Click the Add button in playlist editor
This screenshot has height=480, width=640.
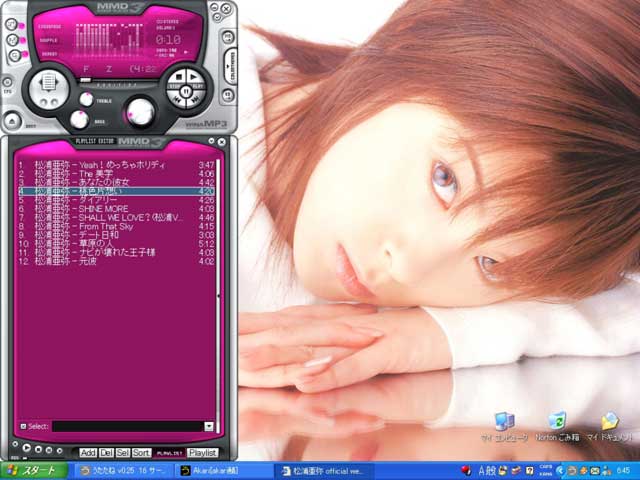click(88, 453)
